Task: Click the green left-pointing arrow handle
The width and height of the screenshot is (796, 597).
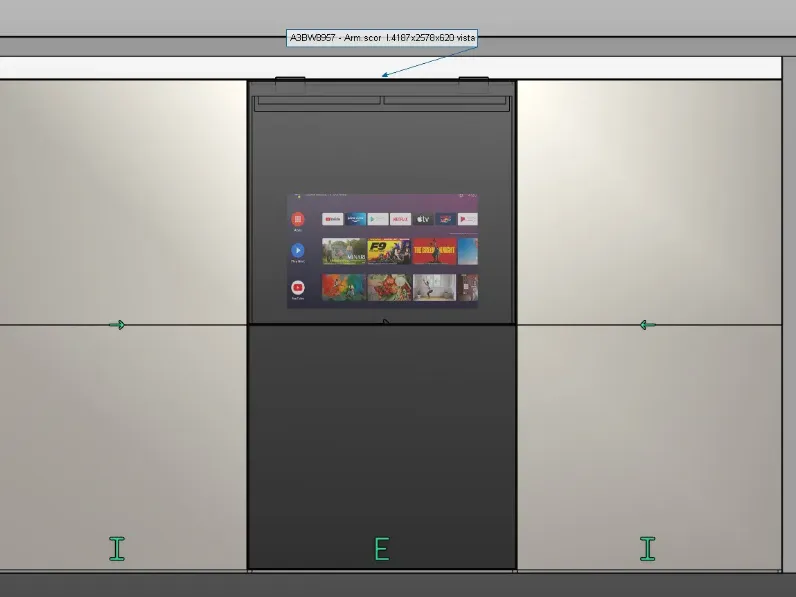Action: [x=648, y=324]
